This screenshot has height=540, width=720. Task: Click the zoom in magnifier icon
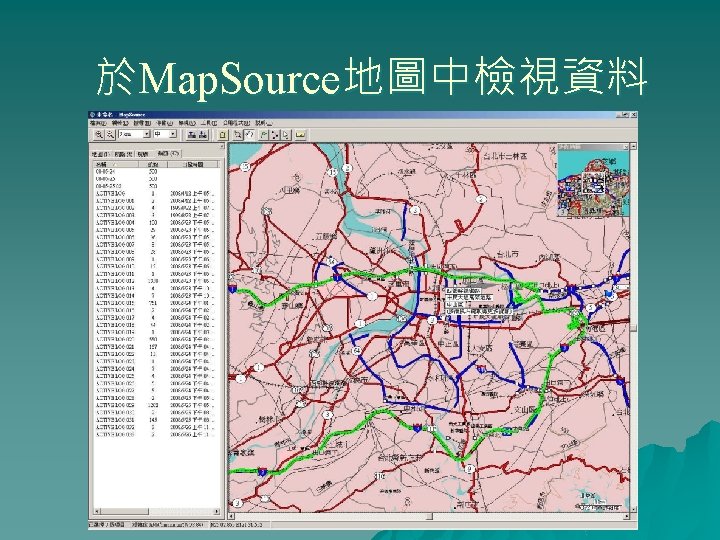click(99, 135)
